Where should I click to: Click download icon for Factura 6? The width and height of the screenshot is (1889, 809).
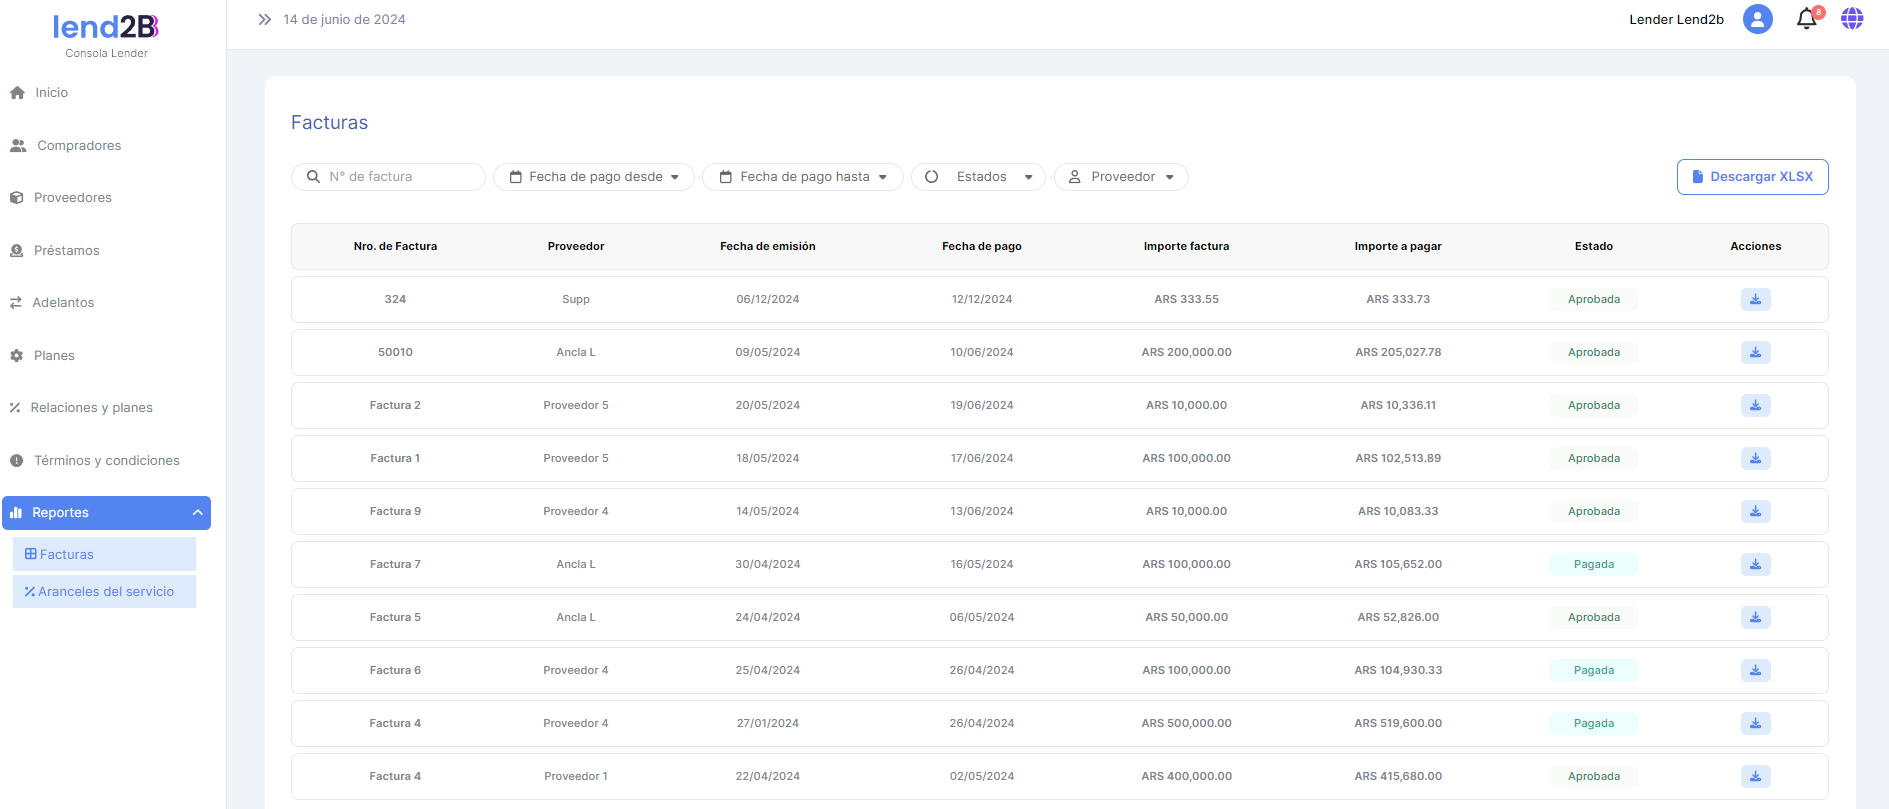tap(1755, 670)
